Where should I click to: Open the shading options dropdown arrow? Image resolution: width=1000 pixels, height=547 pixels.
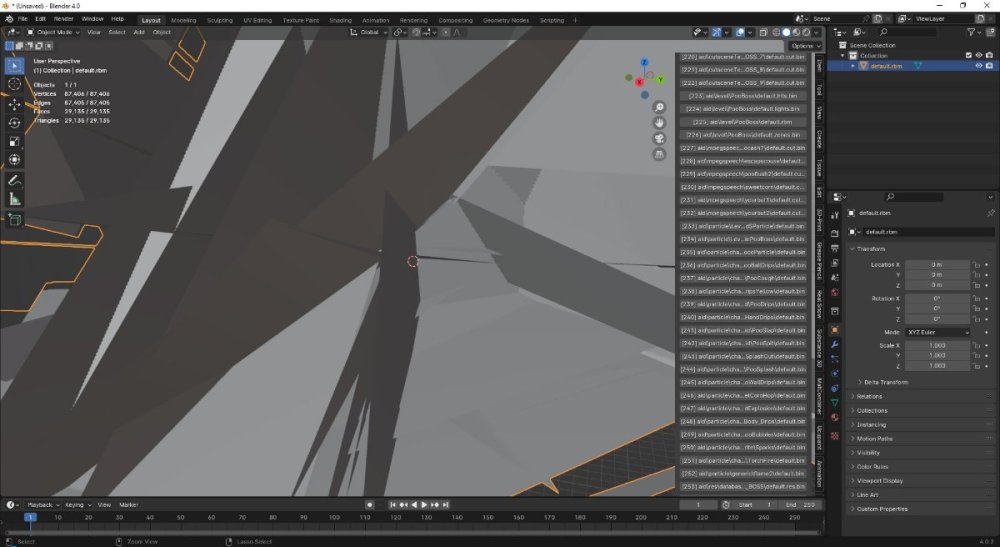tap(816, 32)
